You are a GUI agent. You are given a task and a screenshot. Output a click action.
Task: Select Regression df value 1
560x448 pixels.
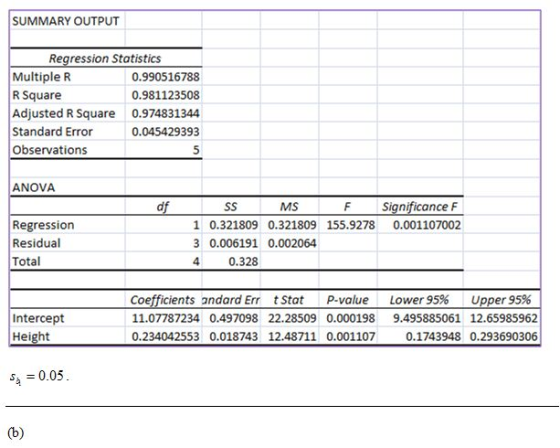196,225
